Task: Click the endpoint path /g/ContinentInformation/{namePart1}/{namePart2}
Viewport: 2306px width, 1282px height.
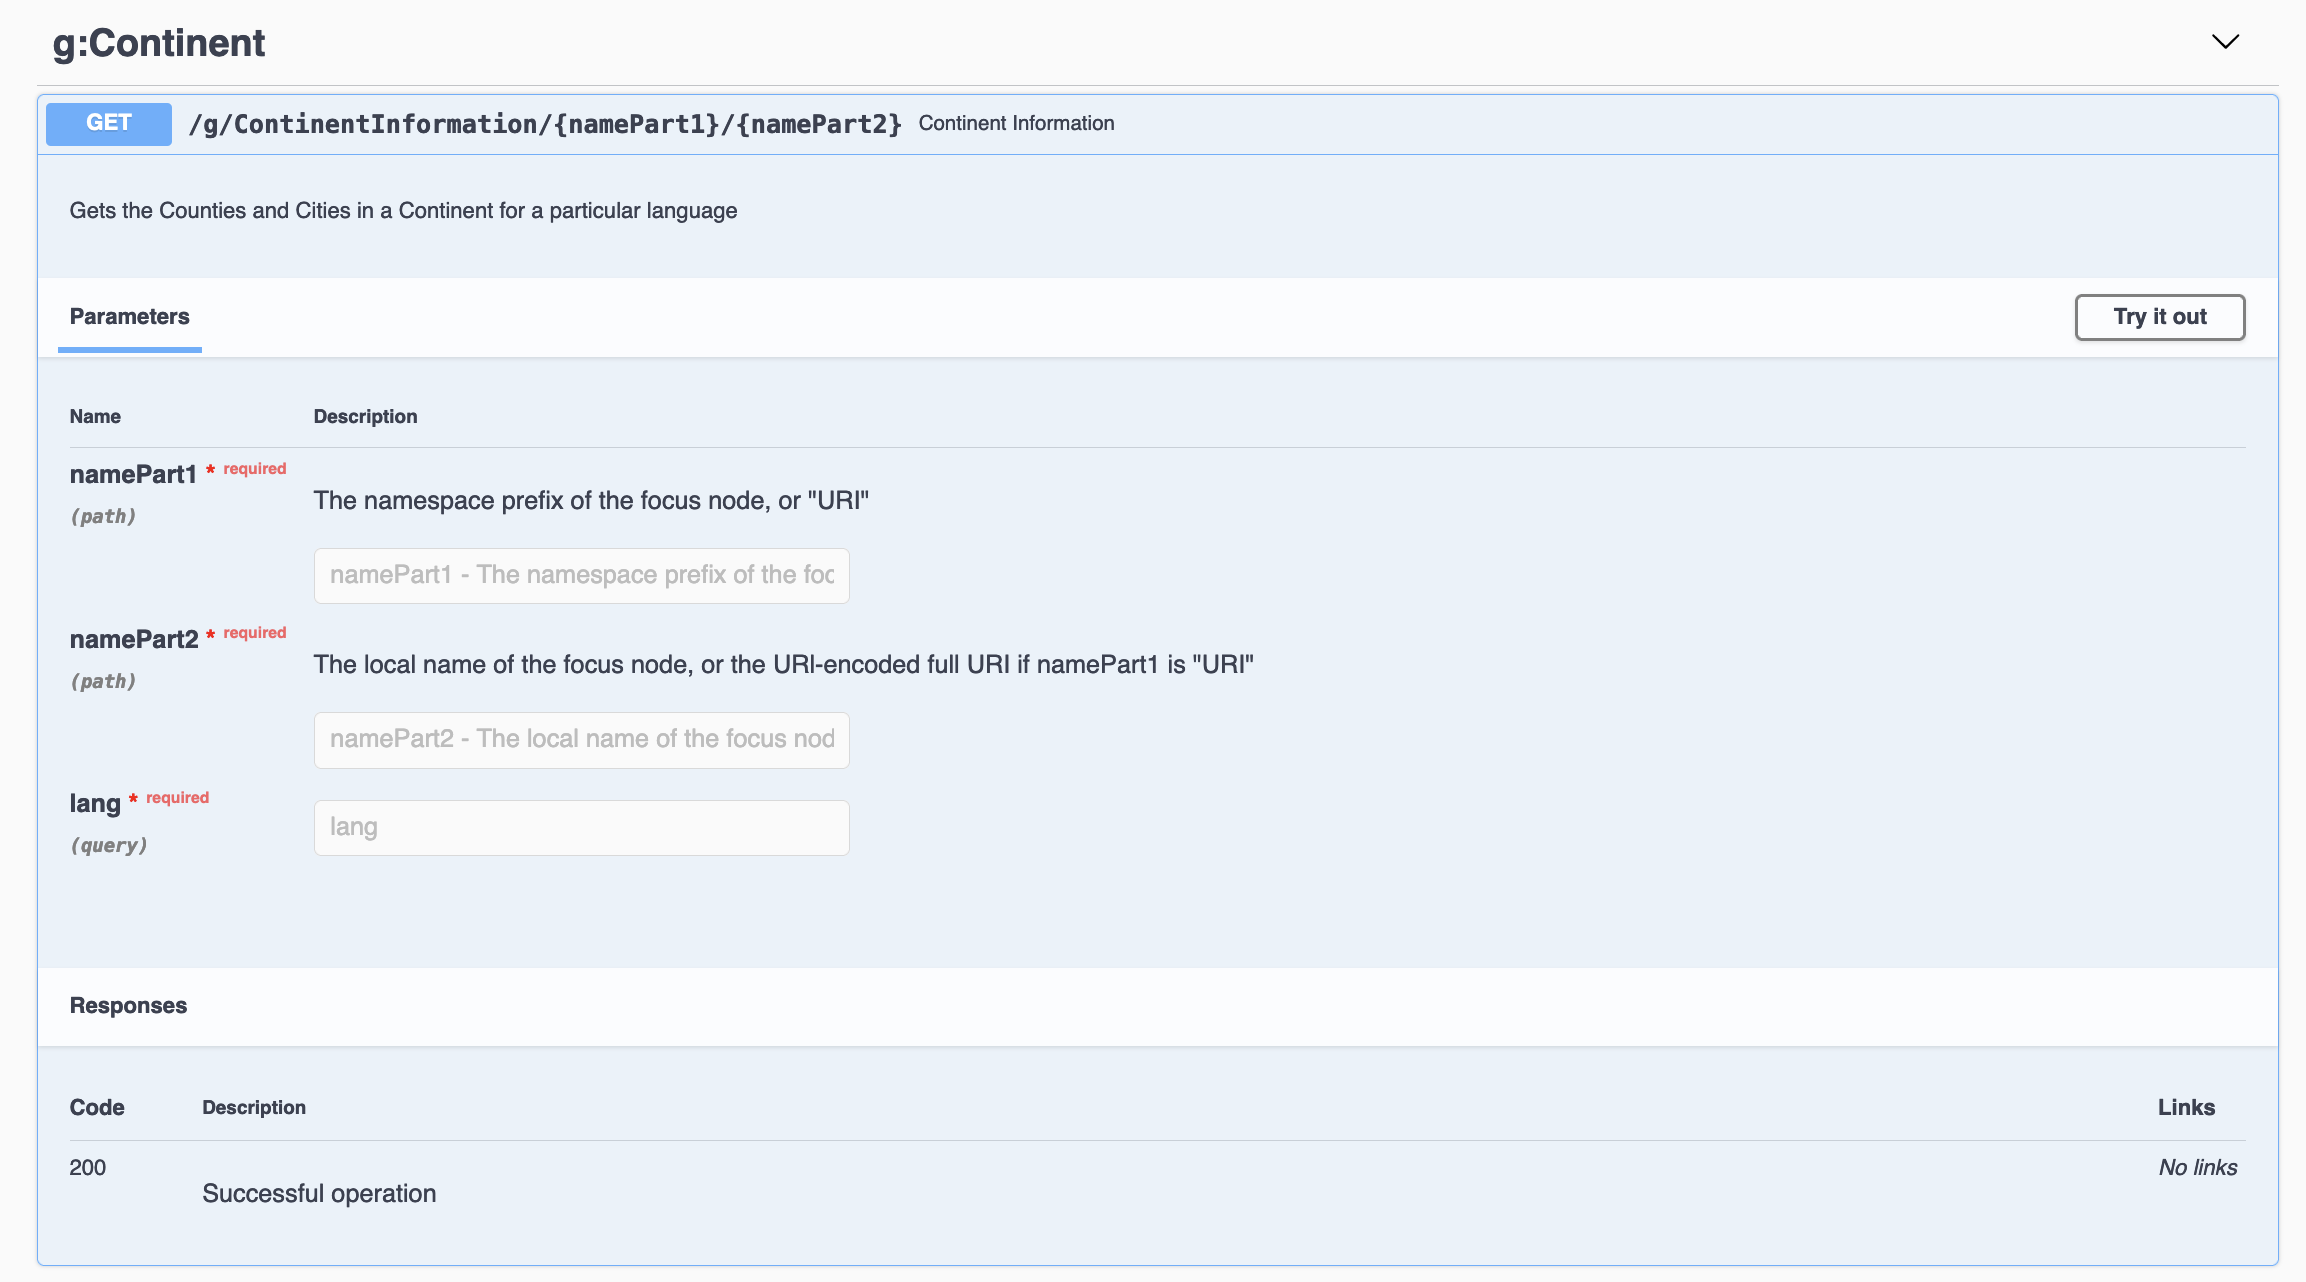Action: coord(546,123)
